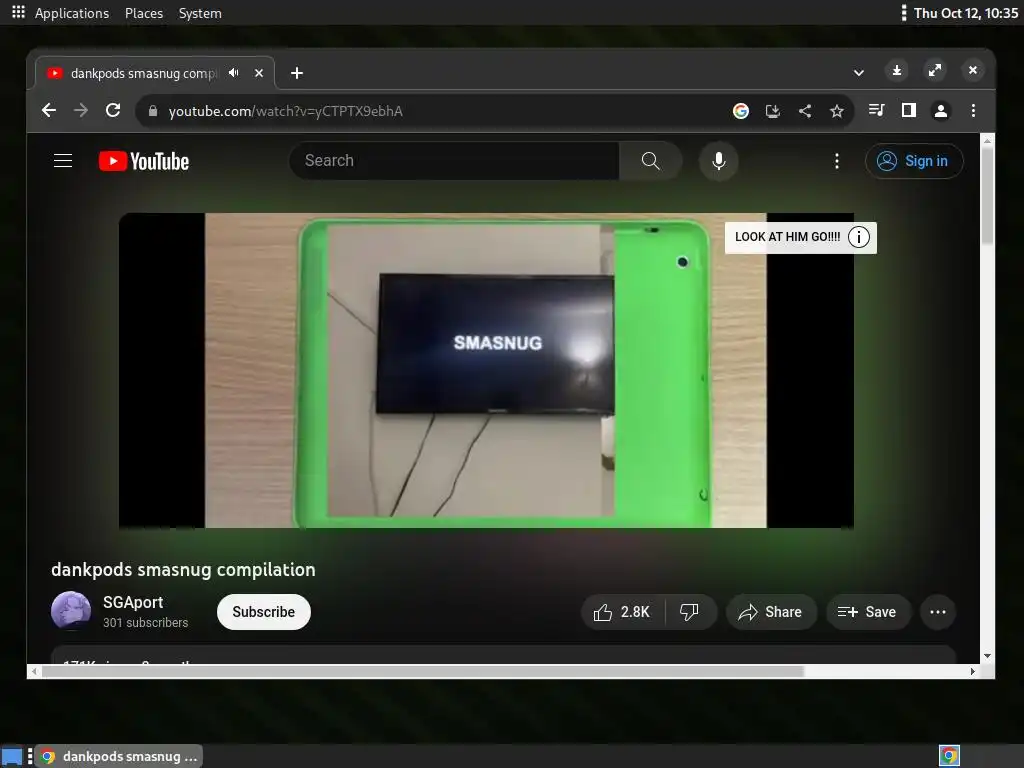Open the Google icon in address bar
1024x768 pixels.
[x=741, y=111]
